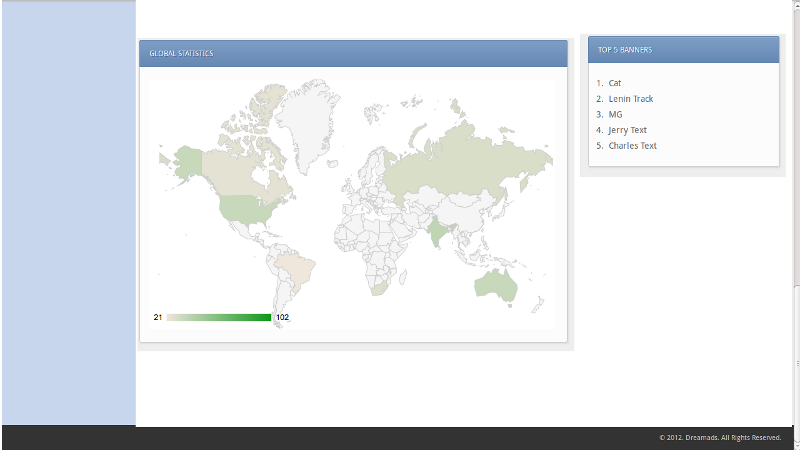Choose Jerry Text from banner list
This screenshot has height=450, width=800.
click(627, 130)
